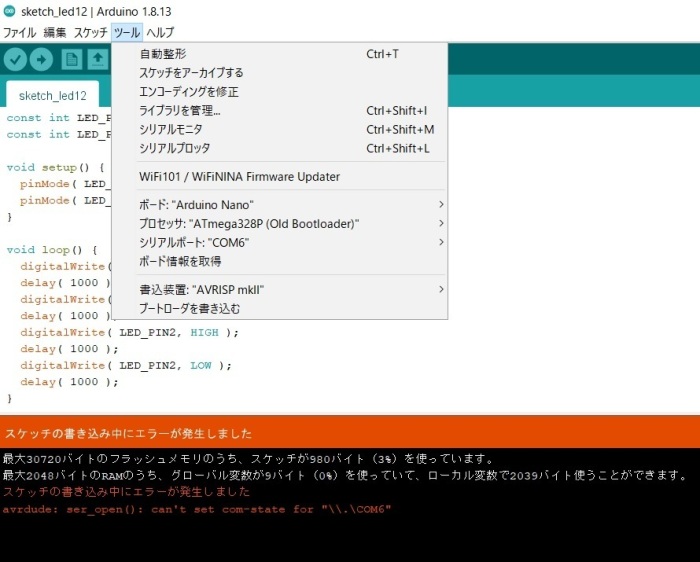Expand the シリアルポート: "COM6" submenu
The height and width of the screenshot is (562, 700).
click(x=280, y=242)
